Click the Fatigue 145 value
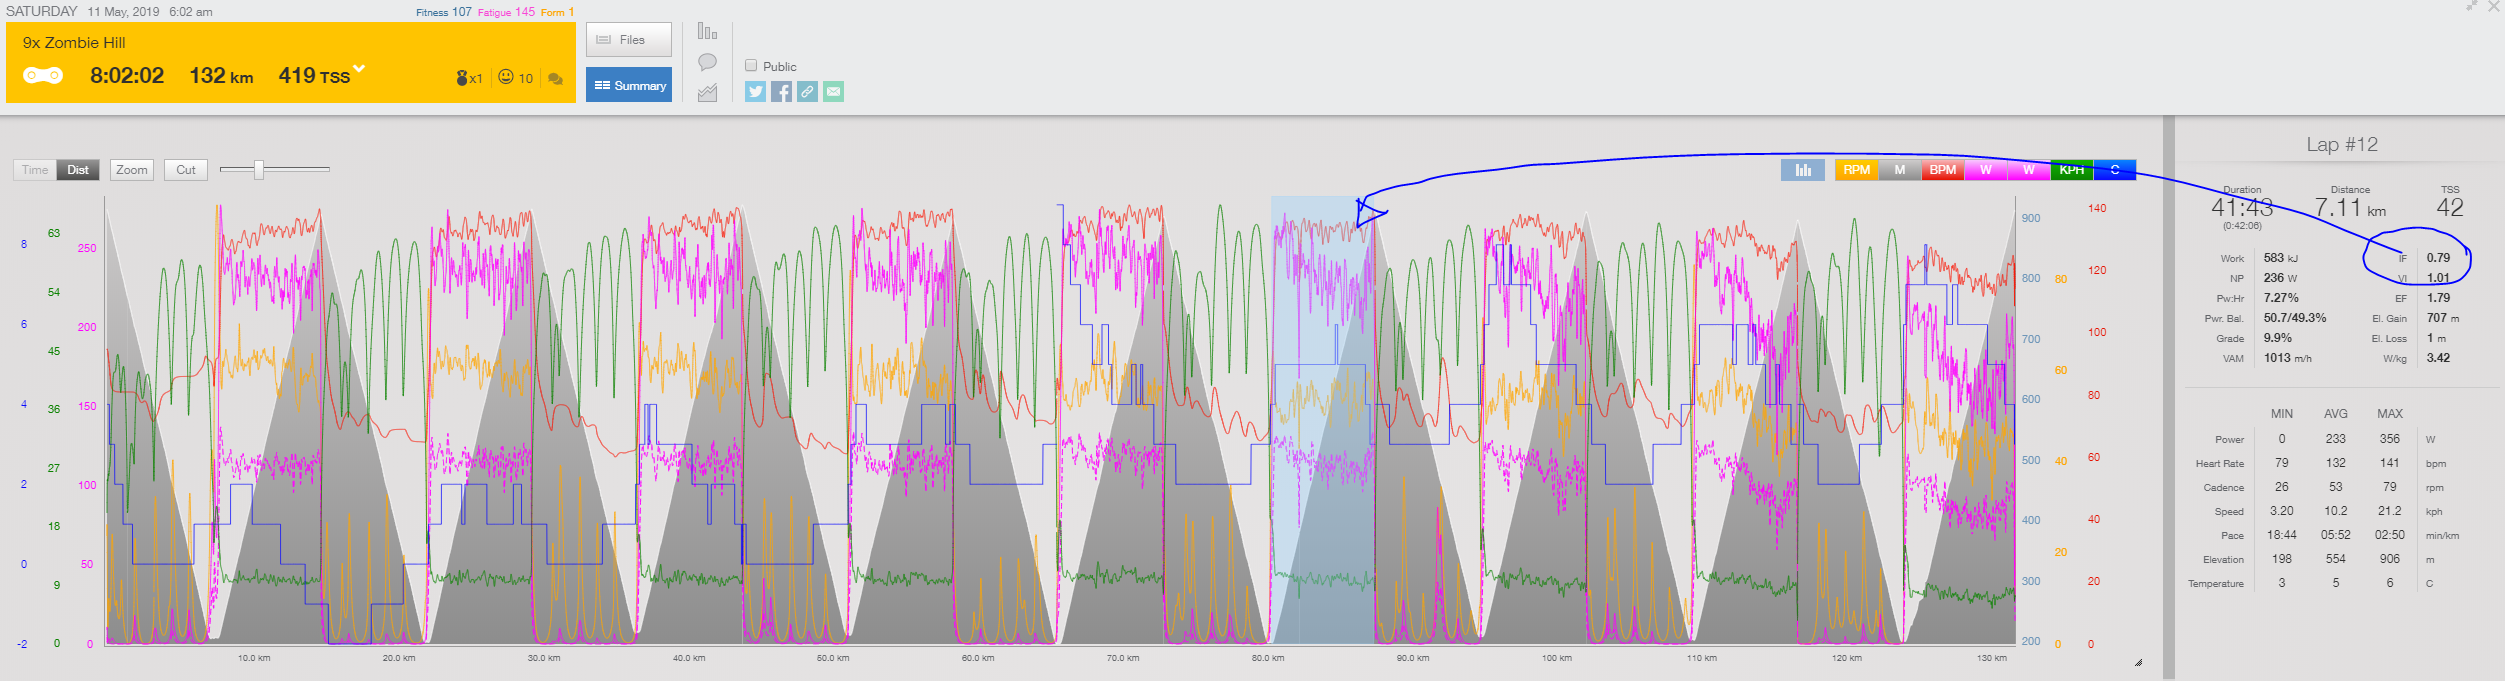Screen dimensions: 2505x681 point(506,12)
